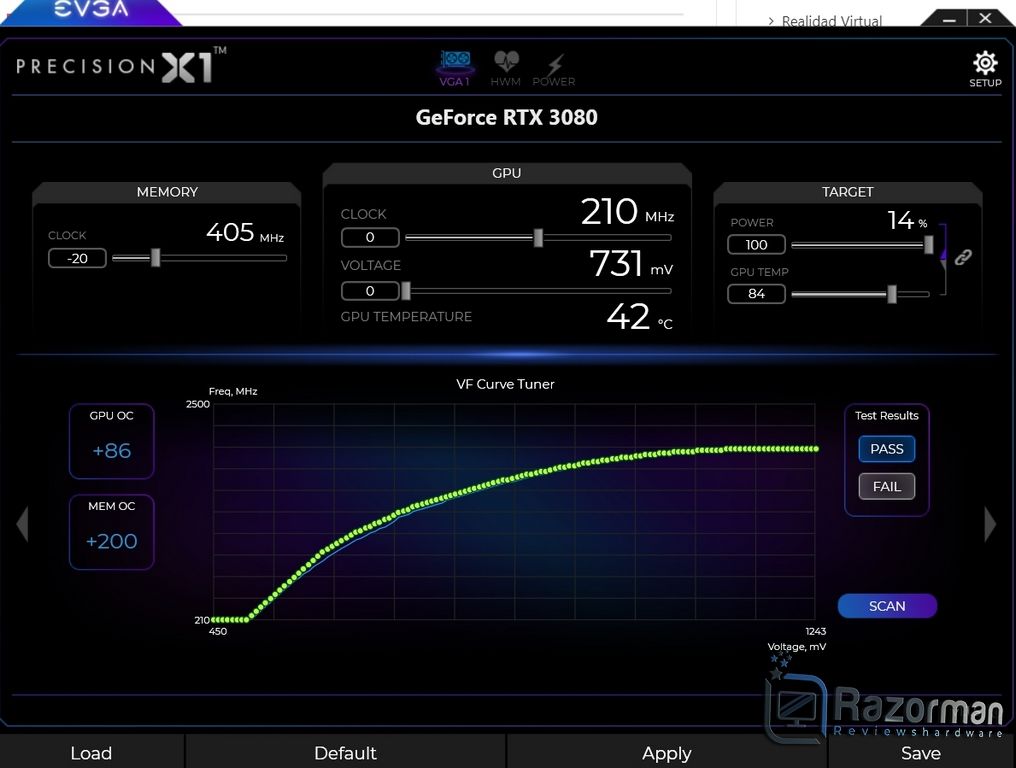Click the GPU OC +86 value box
The image size is (1016, 768).
pyautogui.click(x=111, y=441)
